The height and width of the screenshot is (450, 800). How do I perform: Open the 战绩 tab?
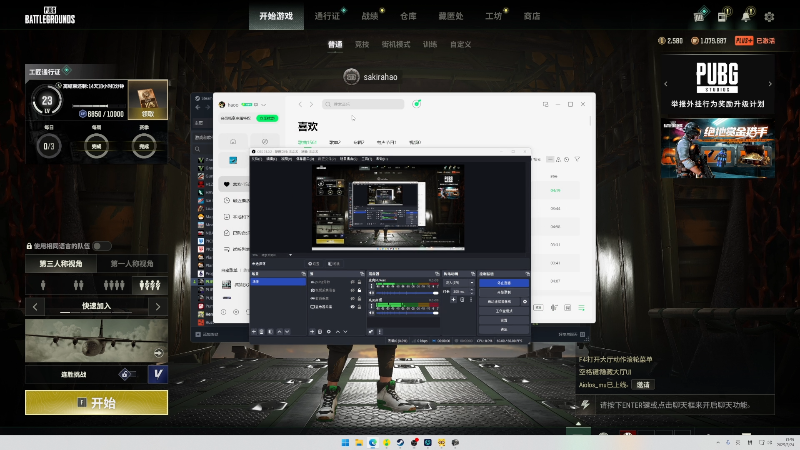click(370, 16)
